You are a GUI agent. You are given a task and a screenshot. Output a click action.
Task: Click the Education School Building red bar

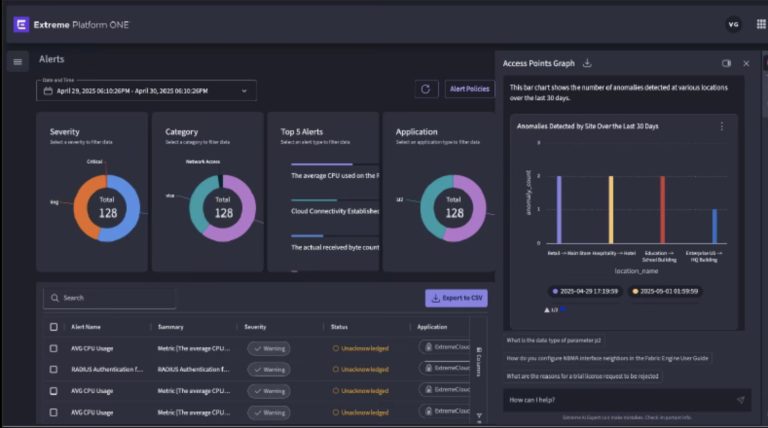click(x=663, y=210)
